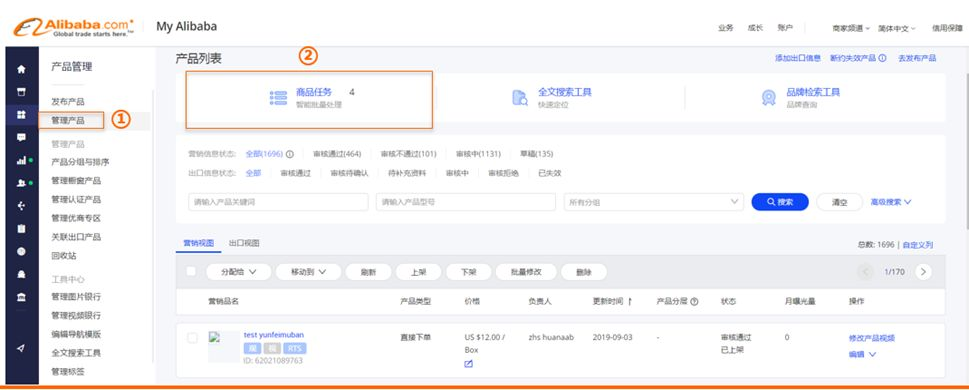Open the 成长 menu in top header

click(x=755, y=28)
